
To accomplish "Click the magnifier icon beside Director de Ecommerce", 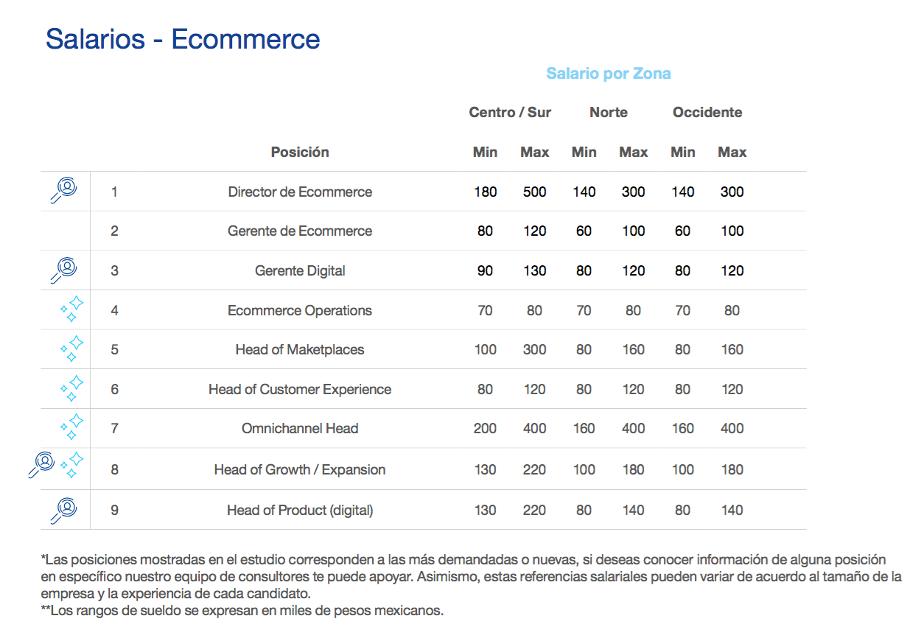I will pos(64,190).
